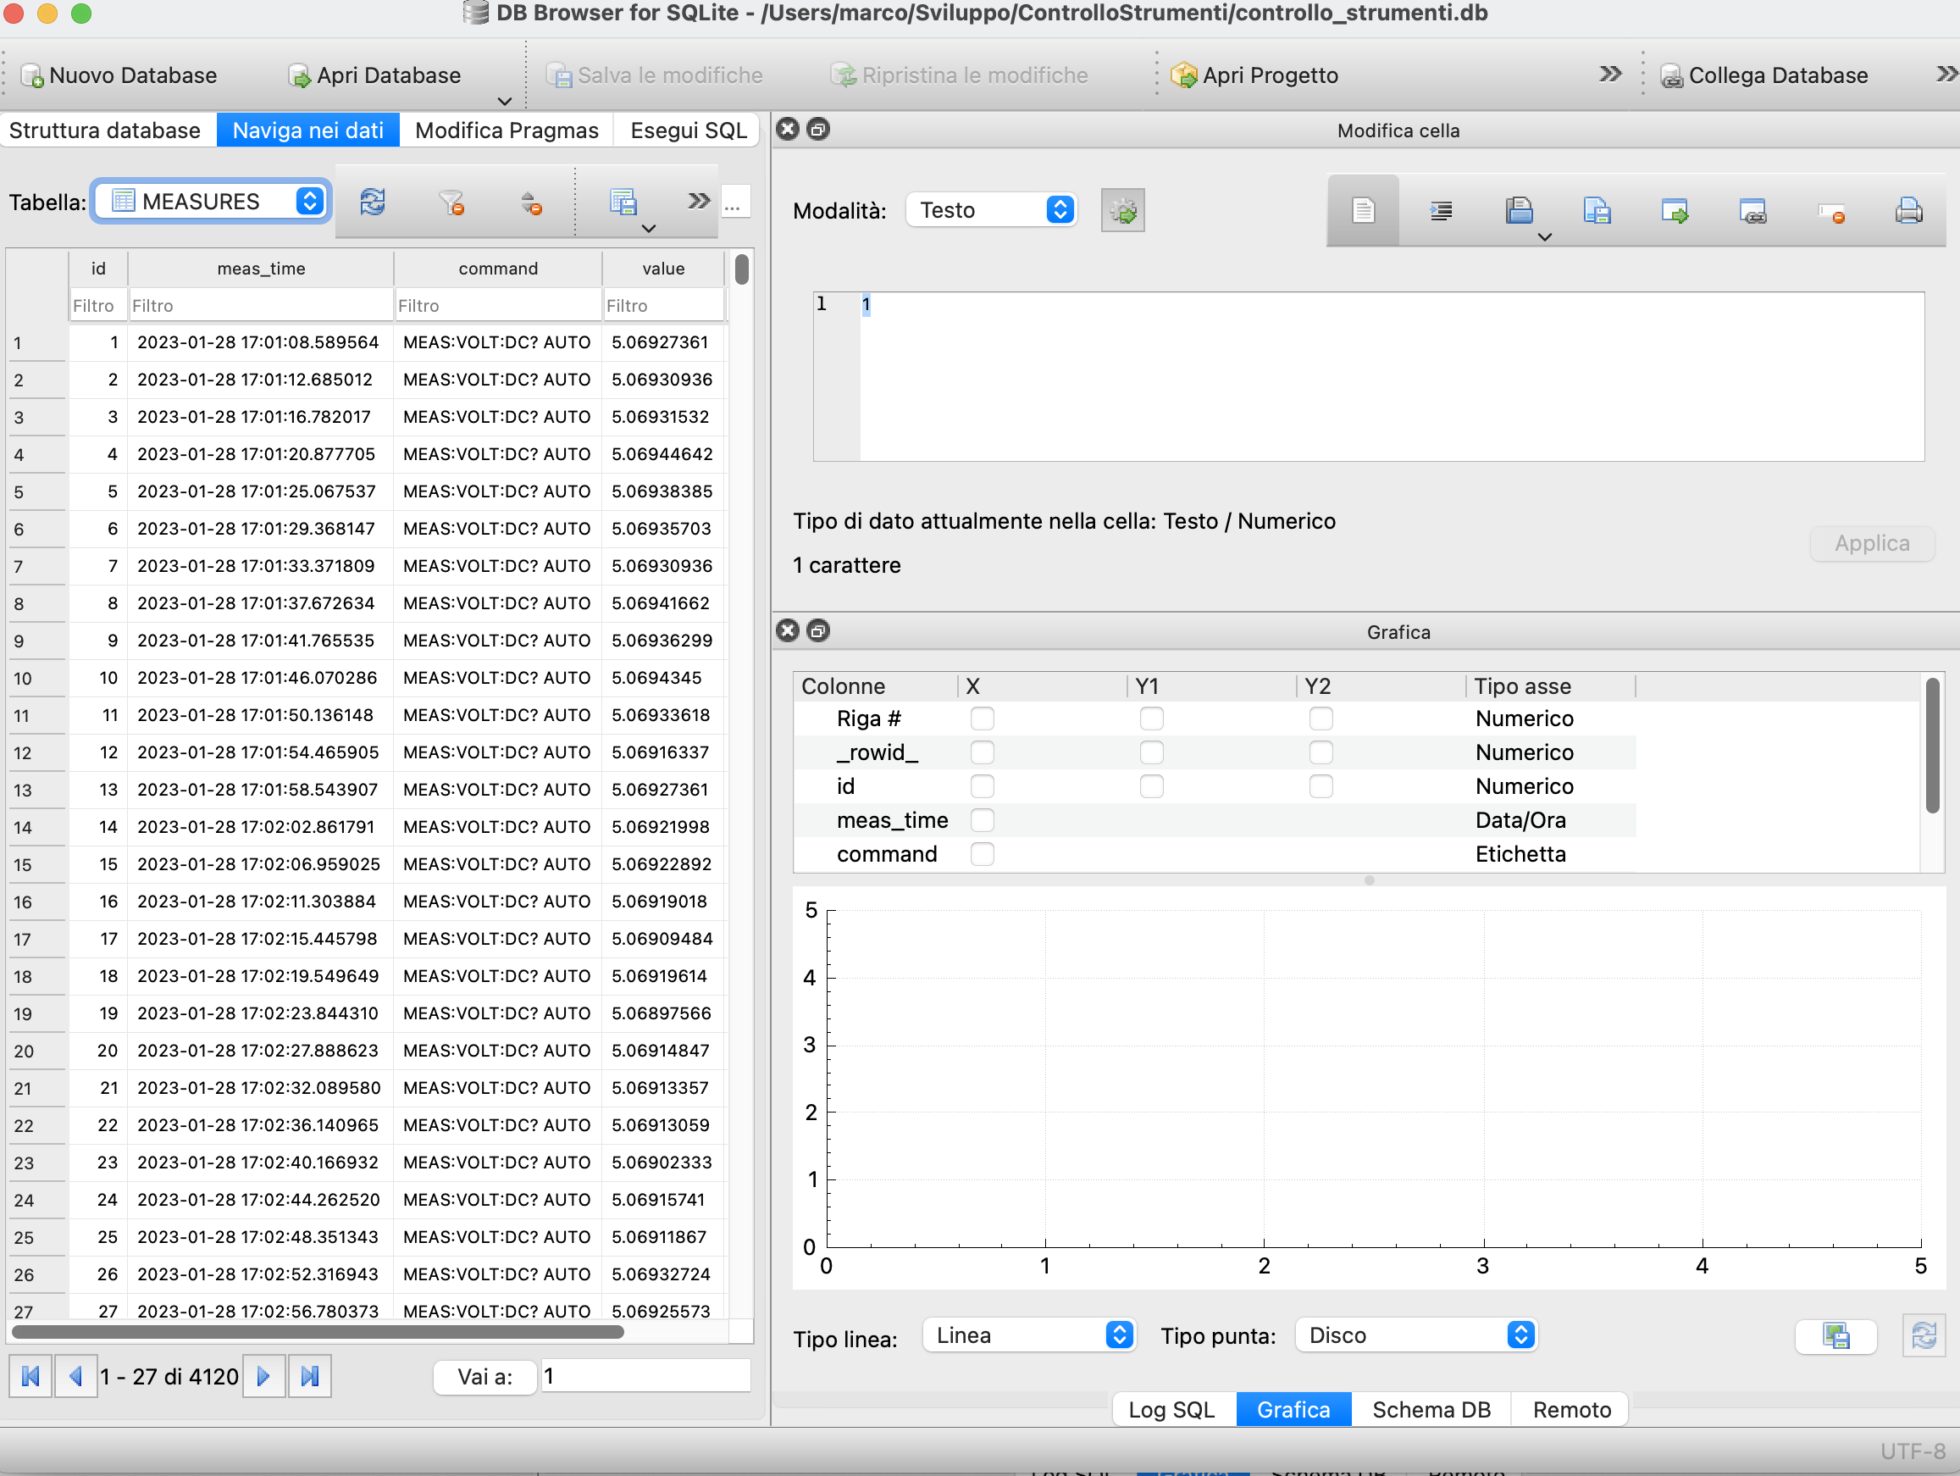
Task: Click the table's horizontal scrollbar
Action: click(318, 1331)
